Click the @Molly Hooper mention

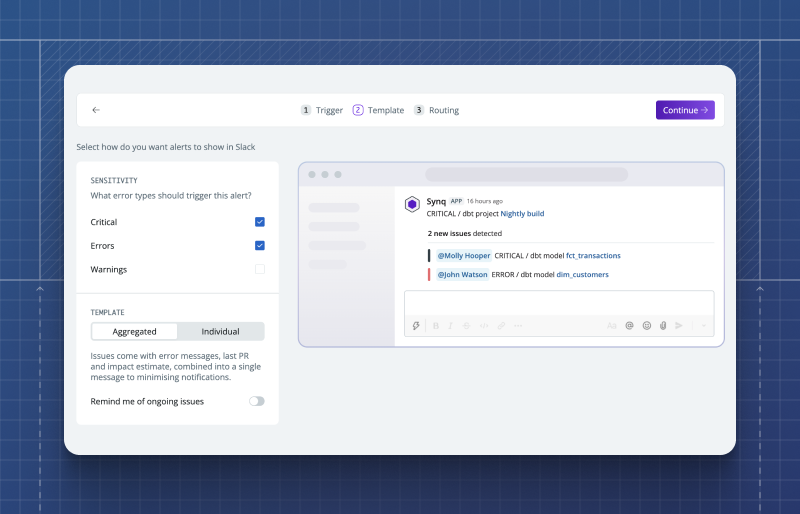464,256
